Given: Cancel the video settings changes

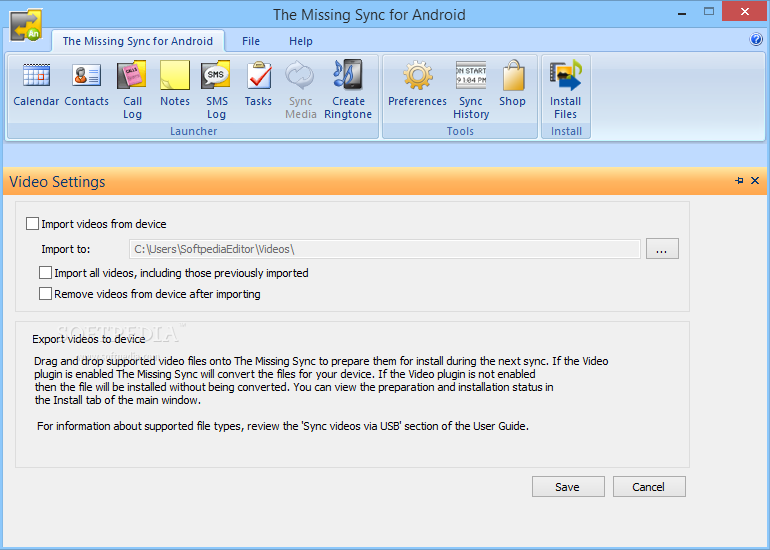Looking at the screenshot, I should coord(649,487).
